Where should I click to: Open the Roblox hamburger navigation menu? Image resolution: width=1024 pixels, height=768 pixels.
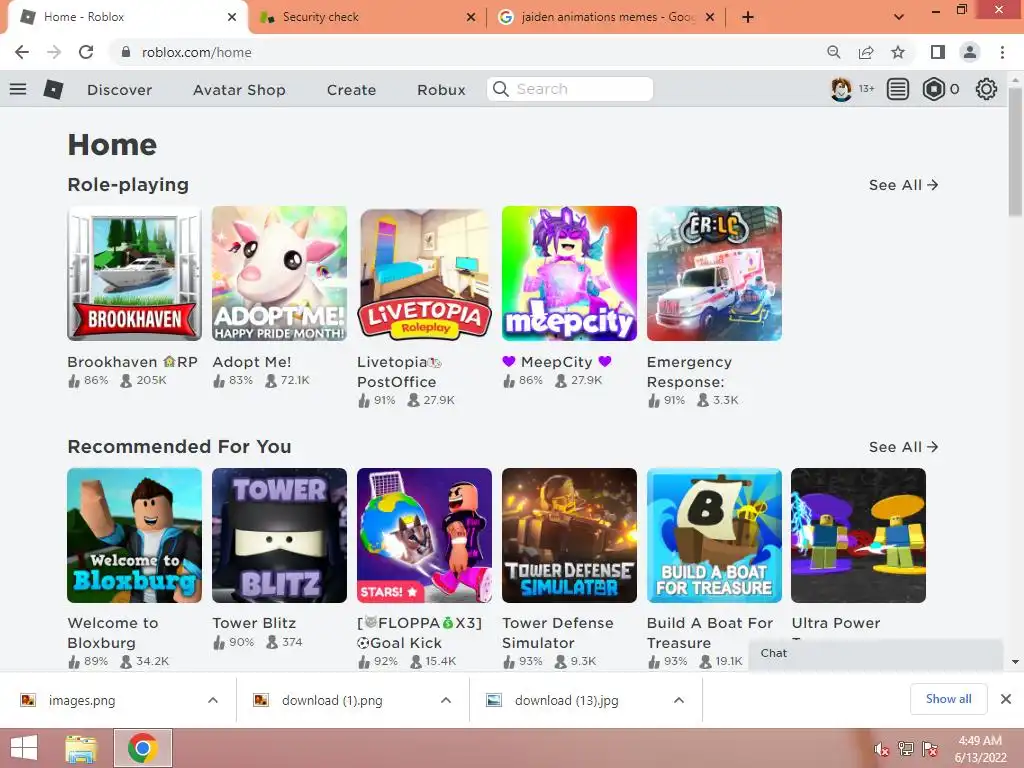click(18, 89)
